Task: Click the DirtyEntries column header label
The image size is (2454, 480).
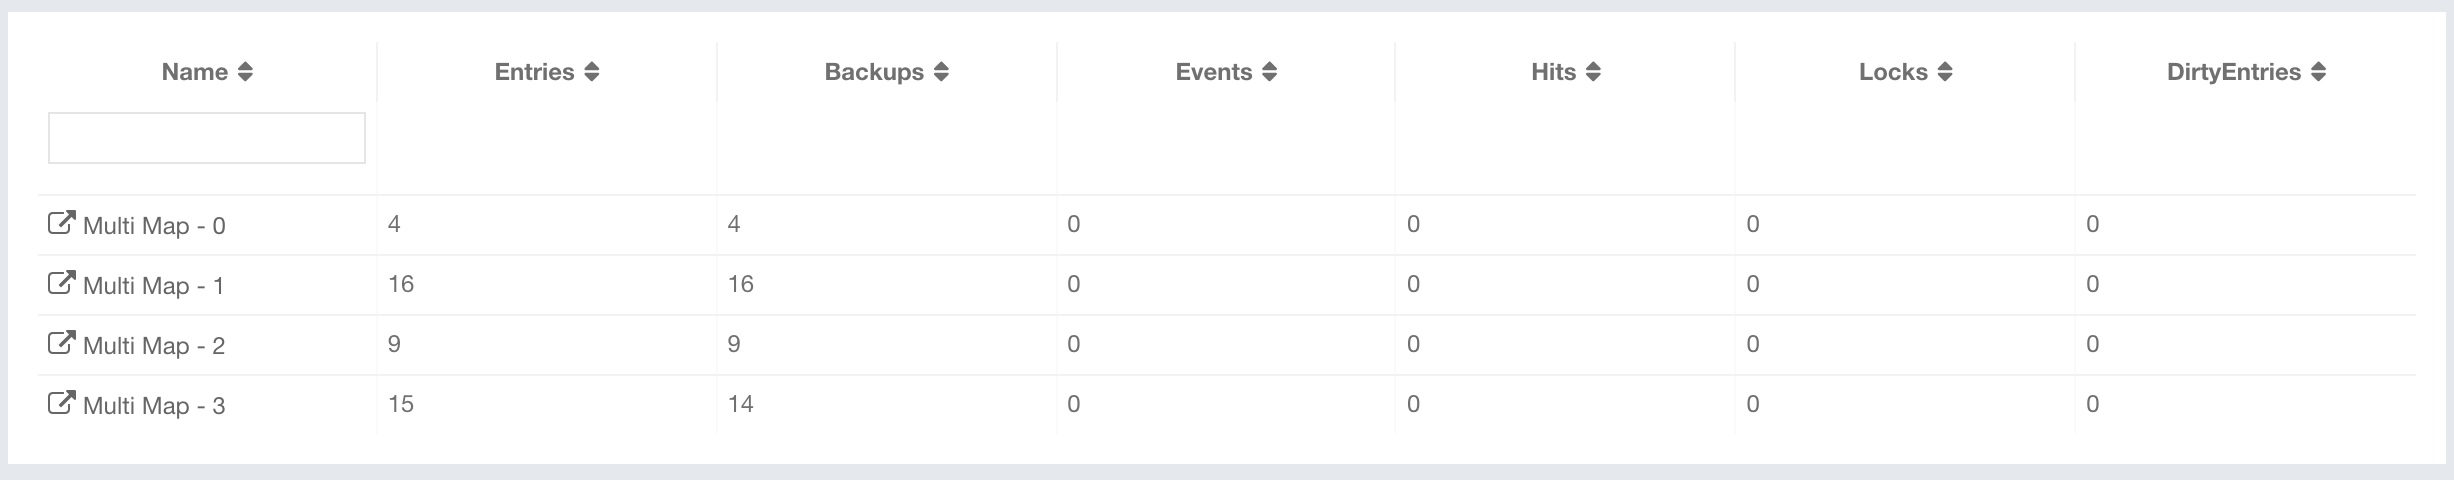Action: tap(2234, 72)
